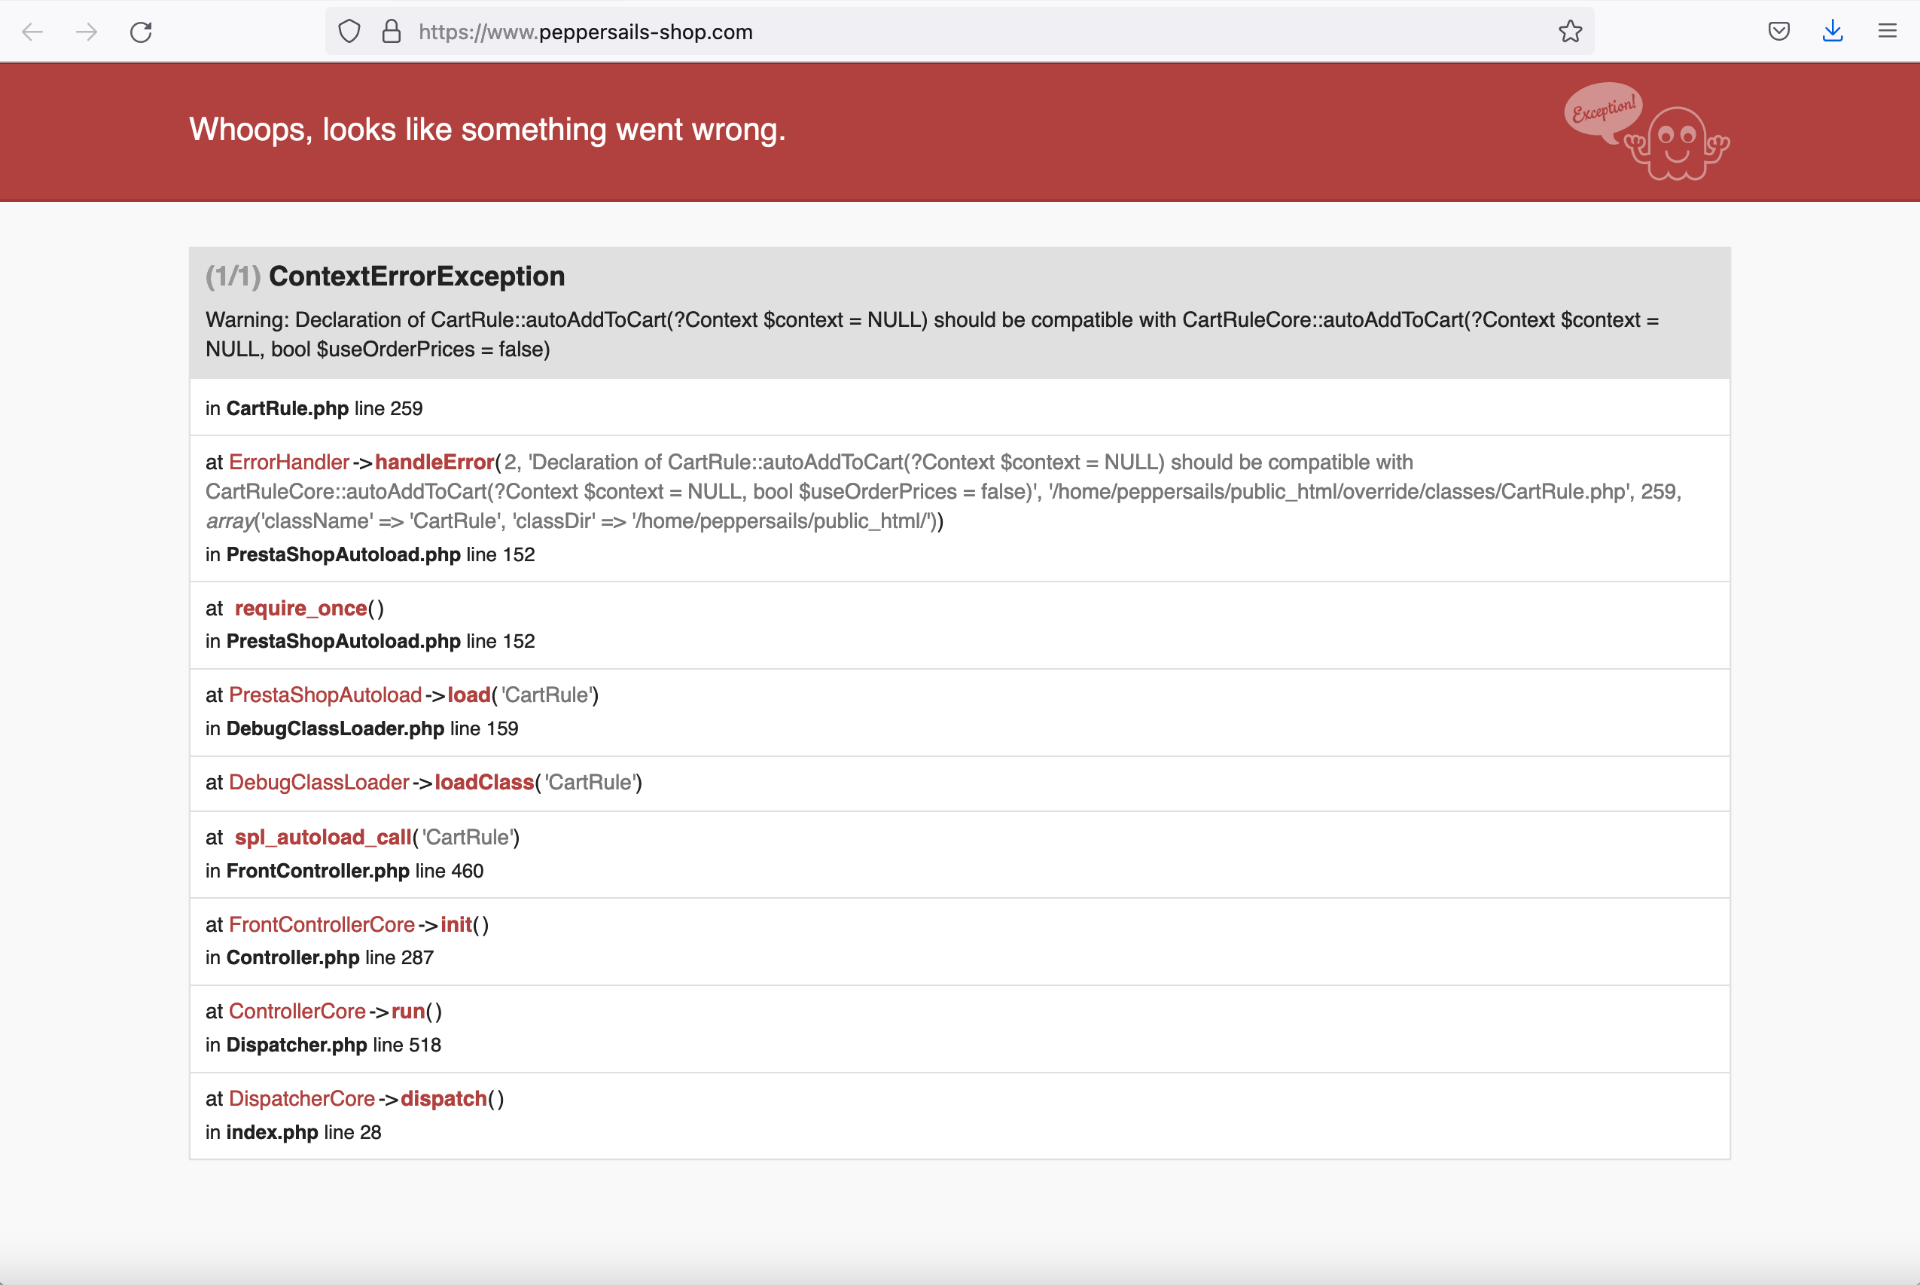Open the PrestaShopAutoload class link

[325, 695]
